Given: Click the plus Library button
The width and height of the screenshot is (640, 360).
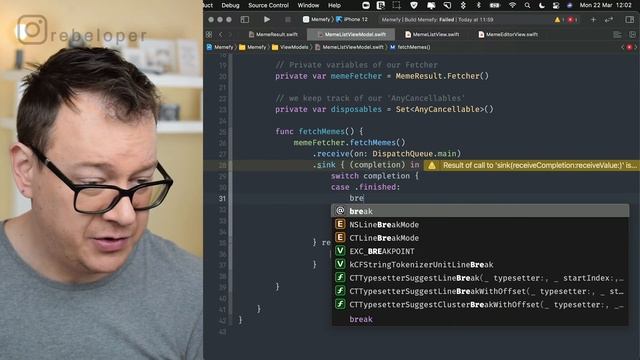Looking at the screenshot, I should [x=593, y=19].
